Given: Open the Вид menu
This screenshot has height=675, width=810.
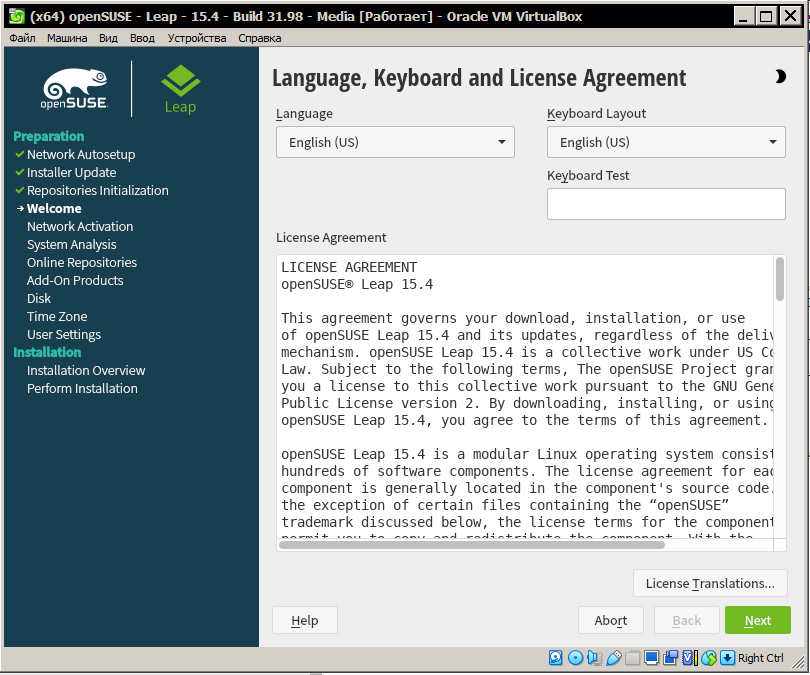Looking at the screenshot, I should [108, 38].
